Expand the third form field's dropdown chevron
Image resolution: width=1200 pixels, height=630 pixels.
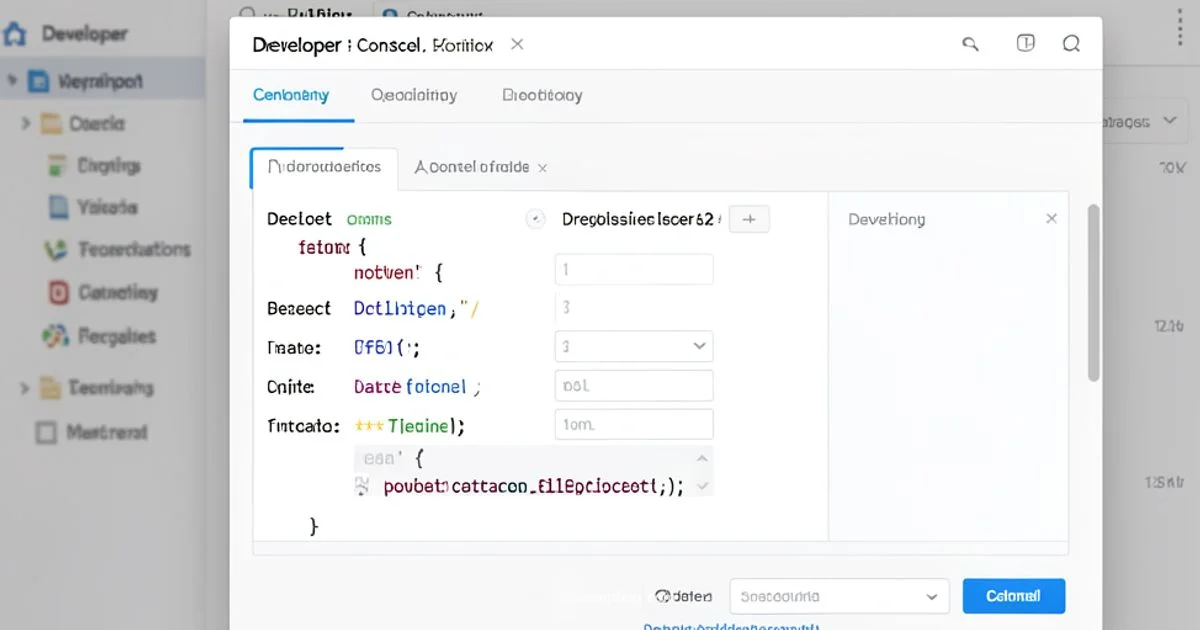pyautogui.click(x=700, y=346)
